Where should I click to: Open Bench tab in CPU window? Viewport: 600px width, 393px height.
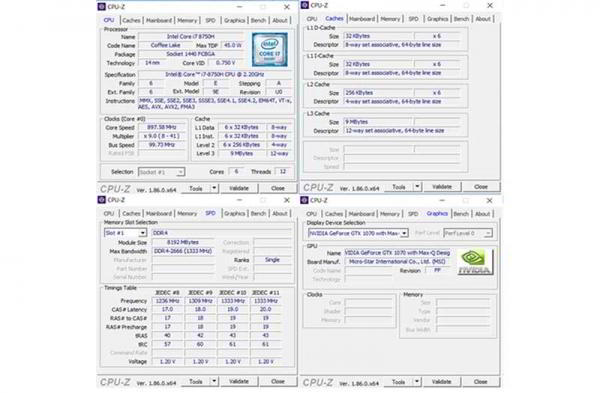pos(258,20)
